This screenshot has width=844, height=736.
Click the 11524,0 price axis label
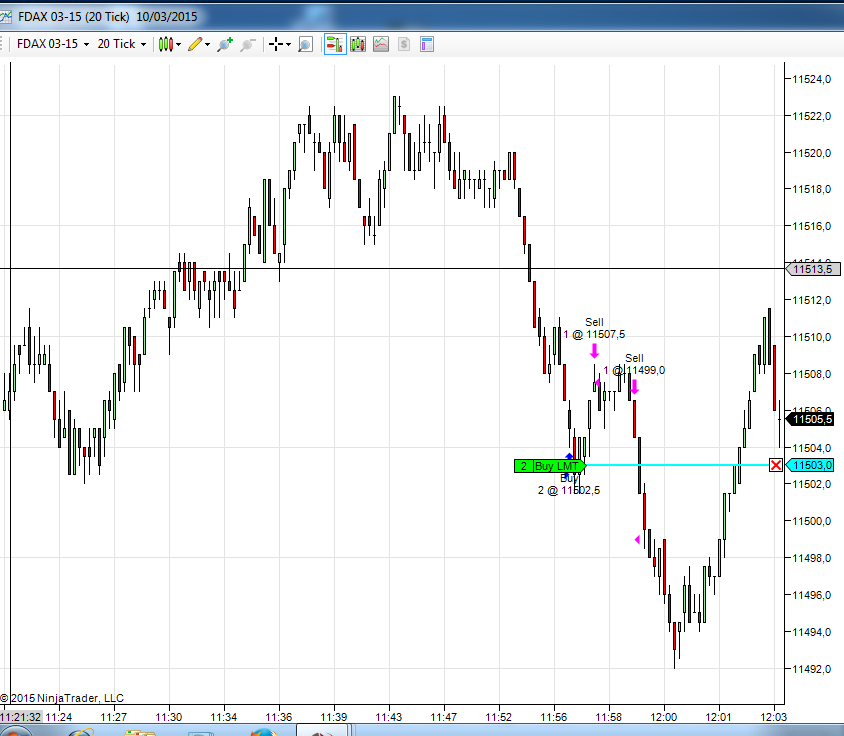click(812, 79)
